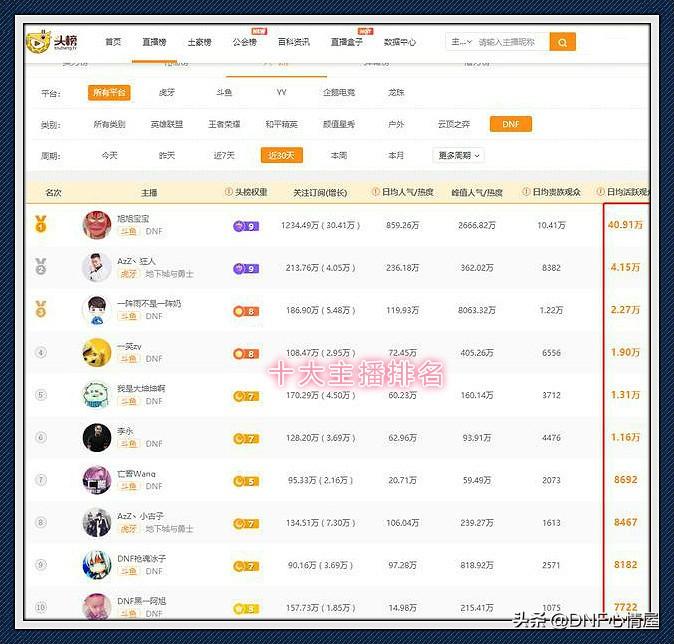This screenshot has width=674, height=644.
Task: Click the 斗鱼 platform tag under 旭旭宝宝
Action: [129, 231]
